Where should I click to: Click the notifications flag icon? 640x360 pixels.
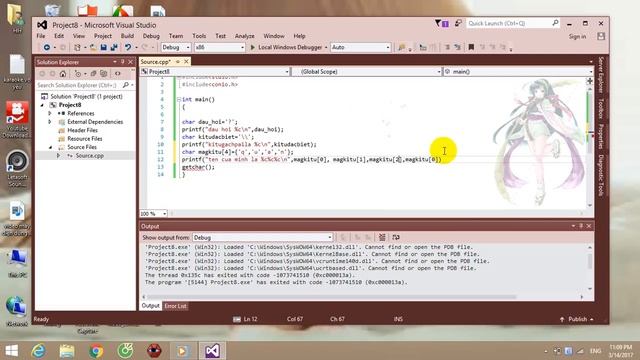441,24
